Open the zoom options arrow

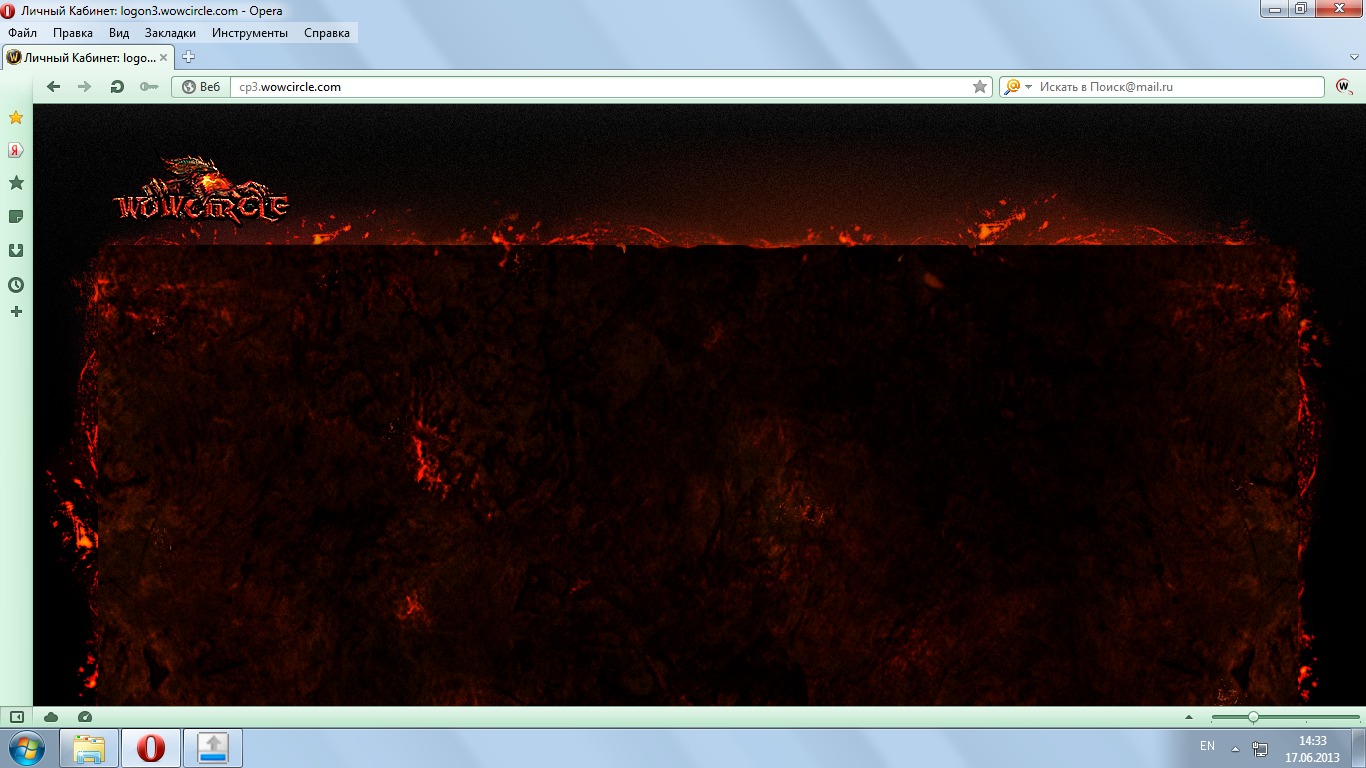pyautogui.click(x=1189, y=717)
